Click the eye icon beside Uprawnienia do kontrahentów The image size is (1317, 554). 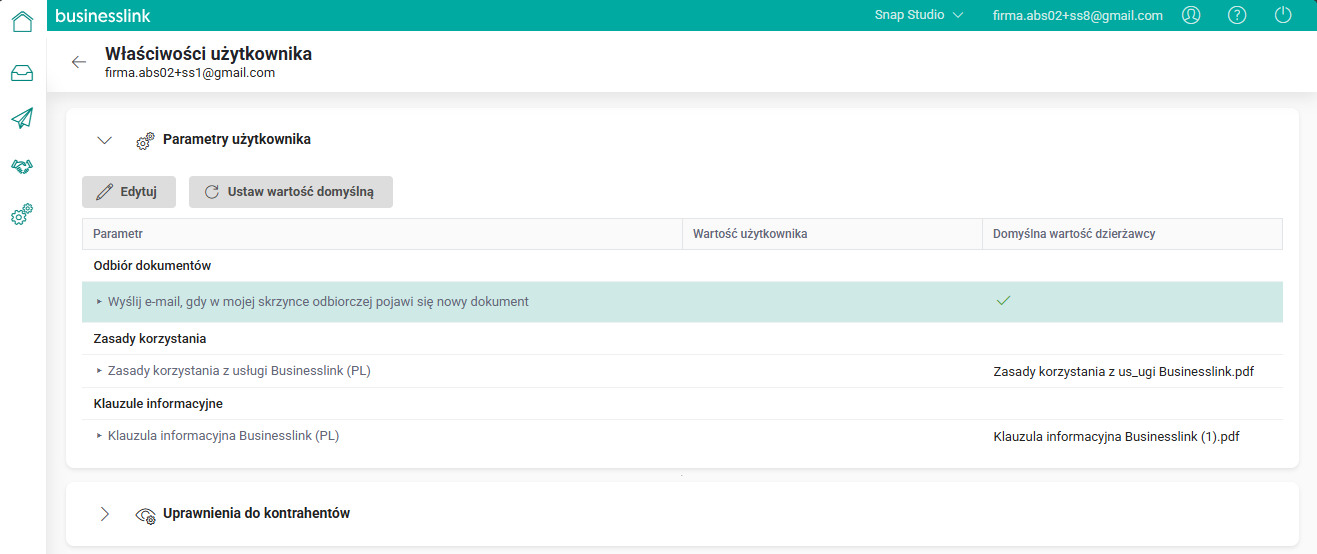[146, 515]
